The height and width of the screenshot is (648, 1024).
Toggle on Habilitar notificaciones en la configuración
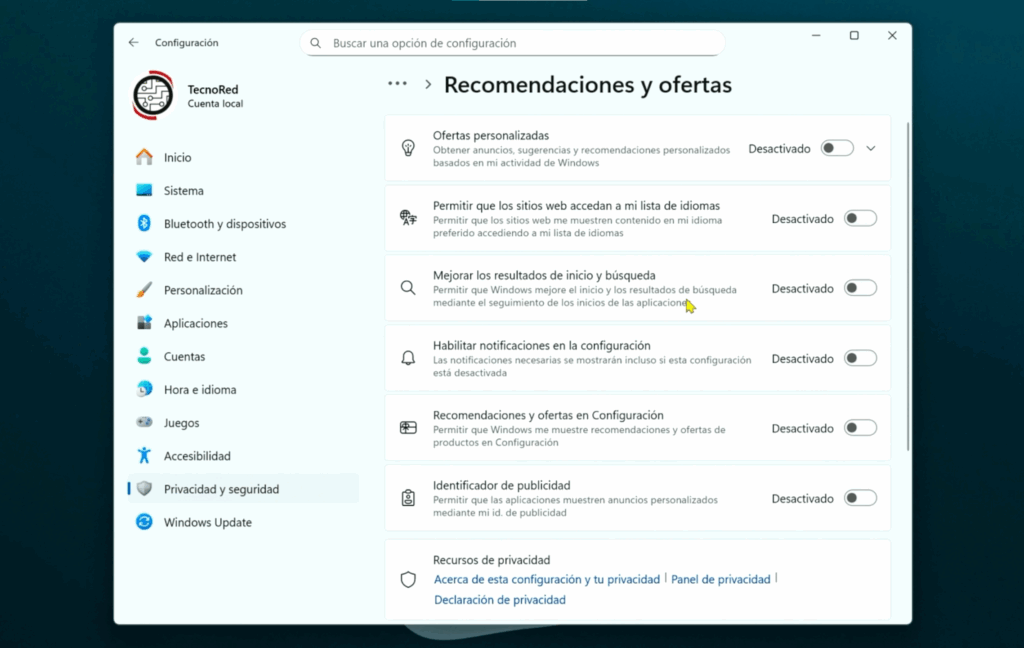click(859, 358)
